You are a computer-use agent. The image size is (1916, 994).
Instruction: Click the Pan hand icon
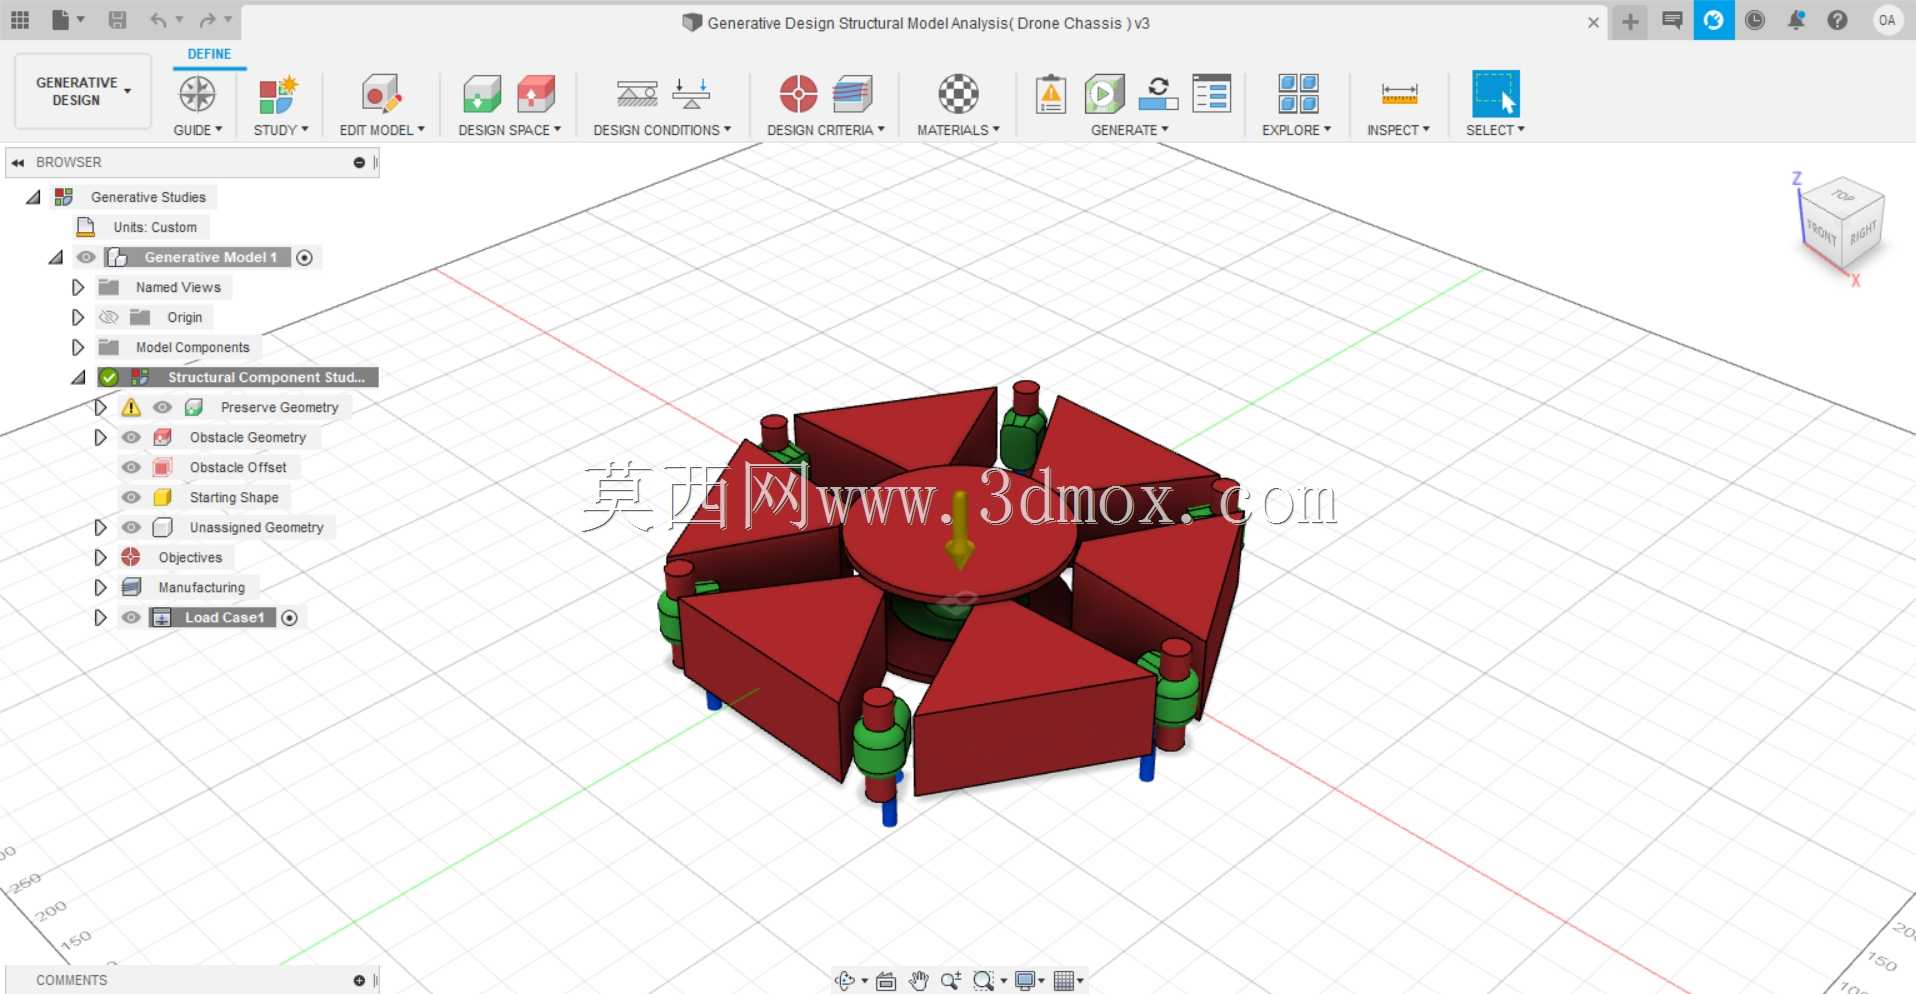click(919, 981)
